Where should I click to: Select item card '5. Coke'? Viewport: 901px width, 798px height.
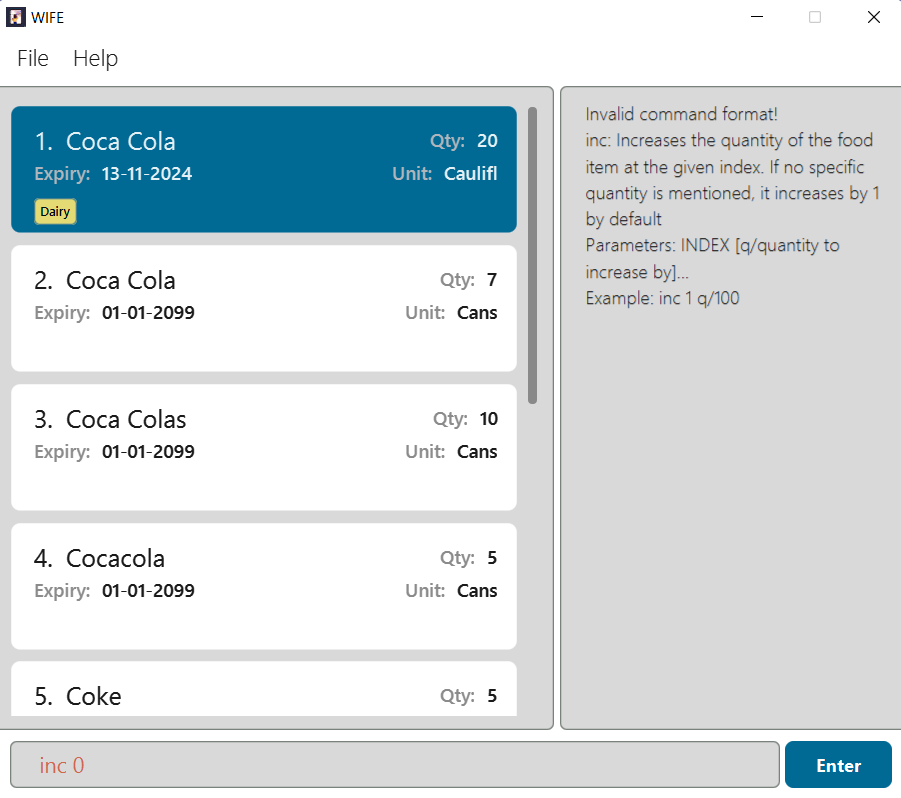tap(264, 689)
